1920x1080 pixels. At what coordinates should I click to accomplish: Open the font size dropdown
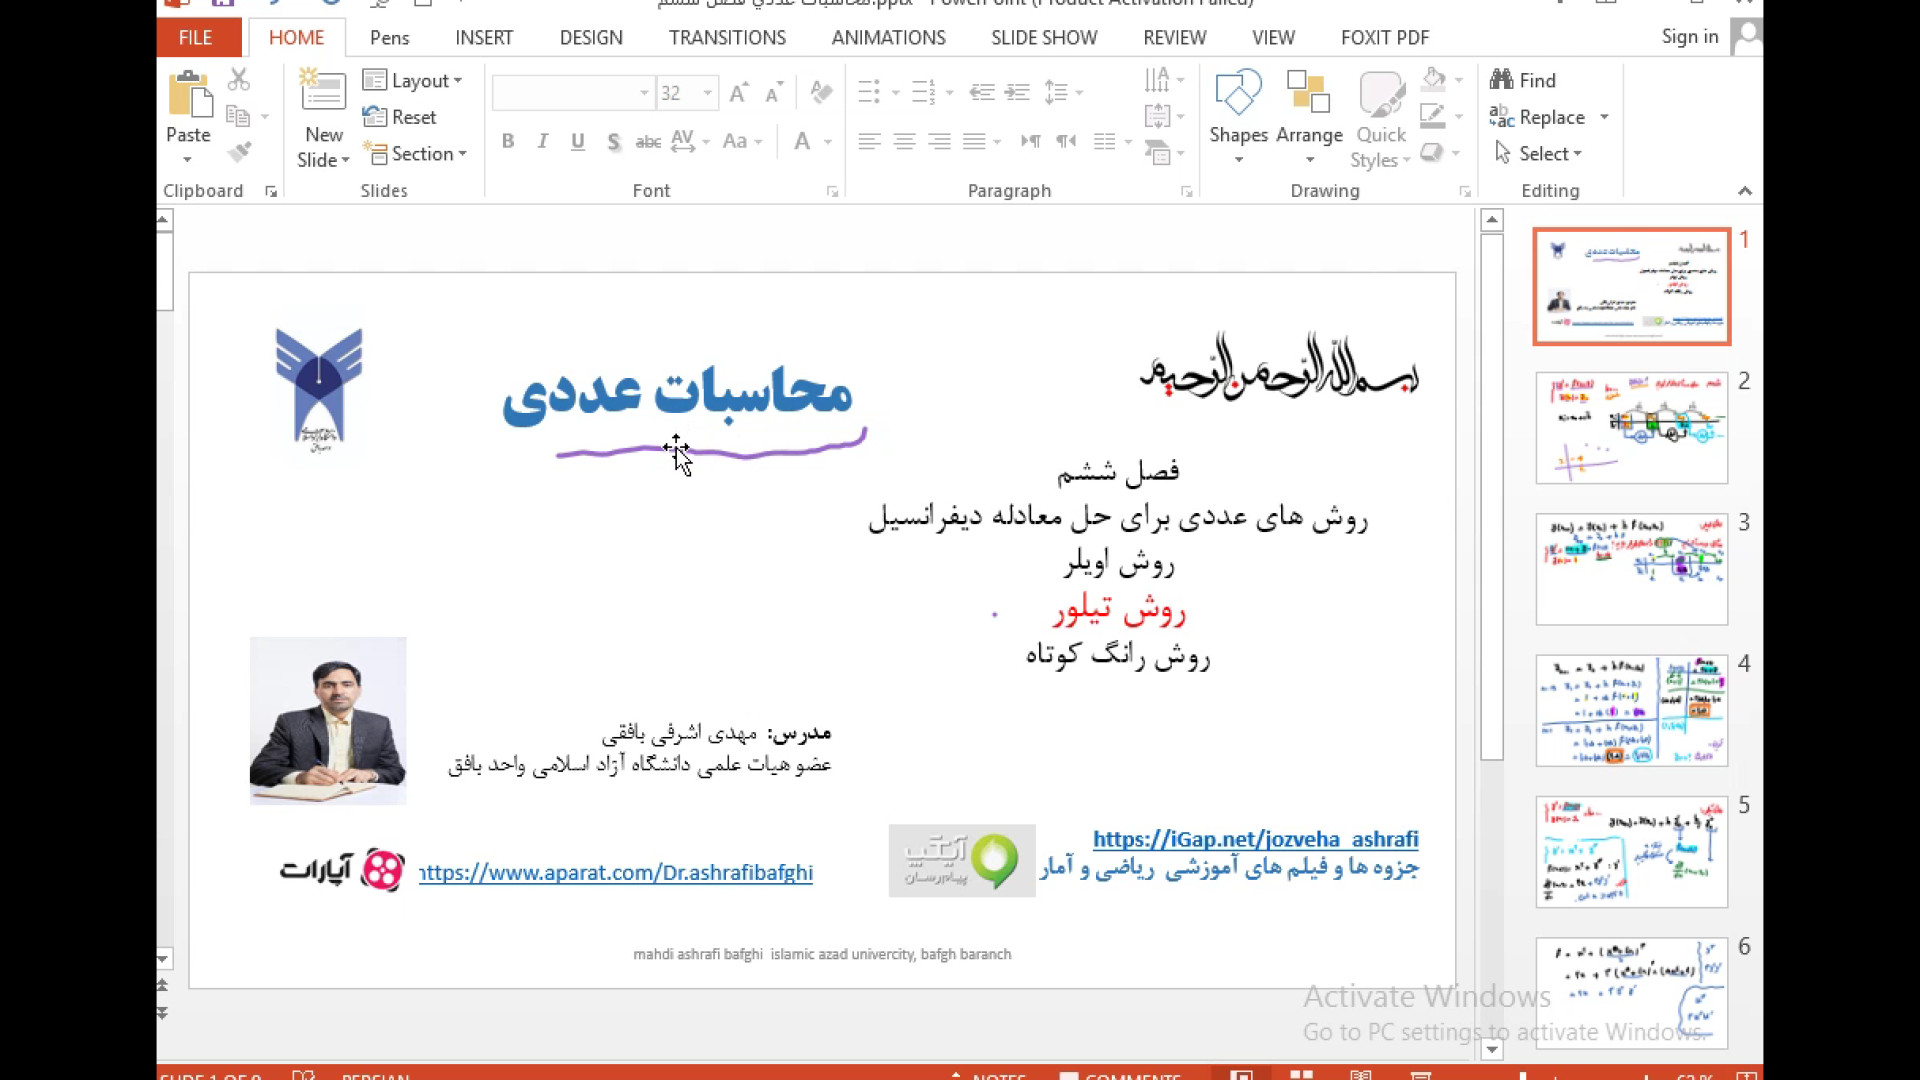[x=708, y=93]
